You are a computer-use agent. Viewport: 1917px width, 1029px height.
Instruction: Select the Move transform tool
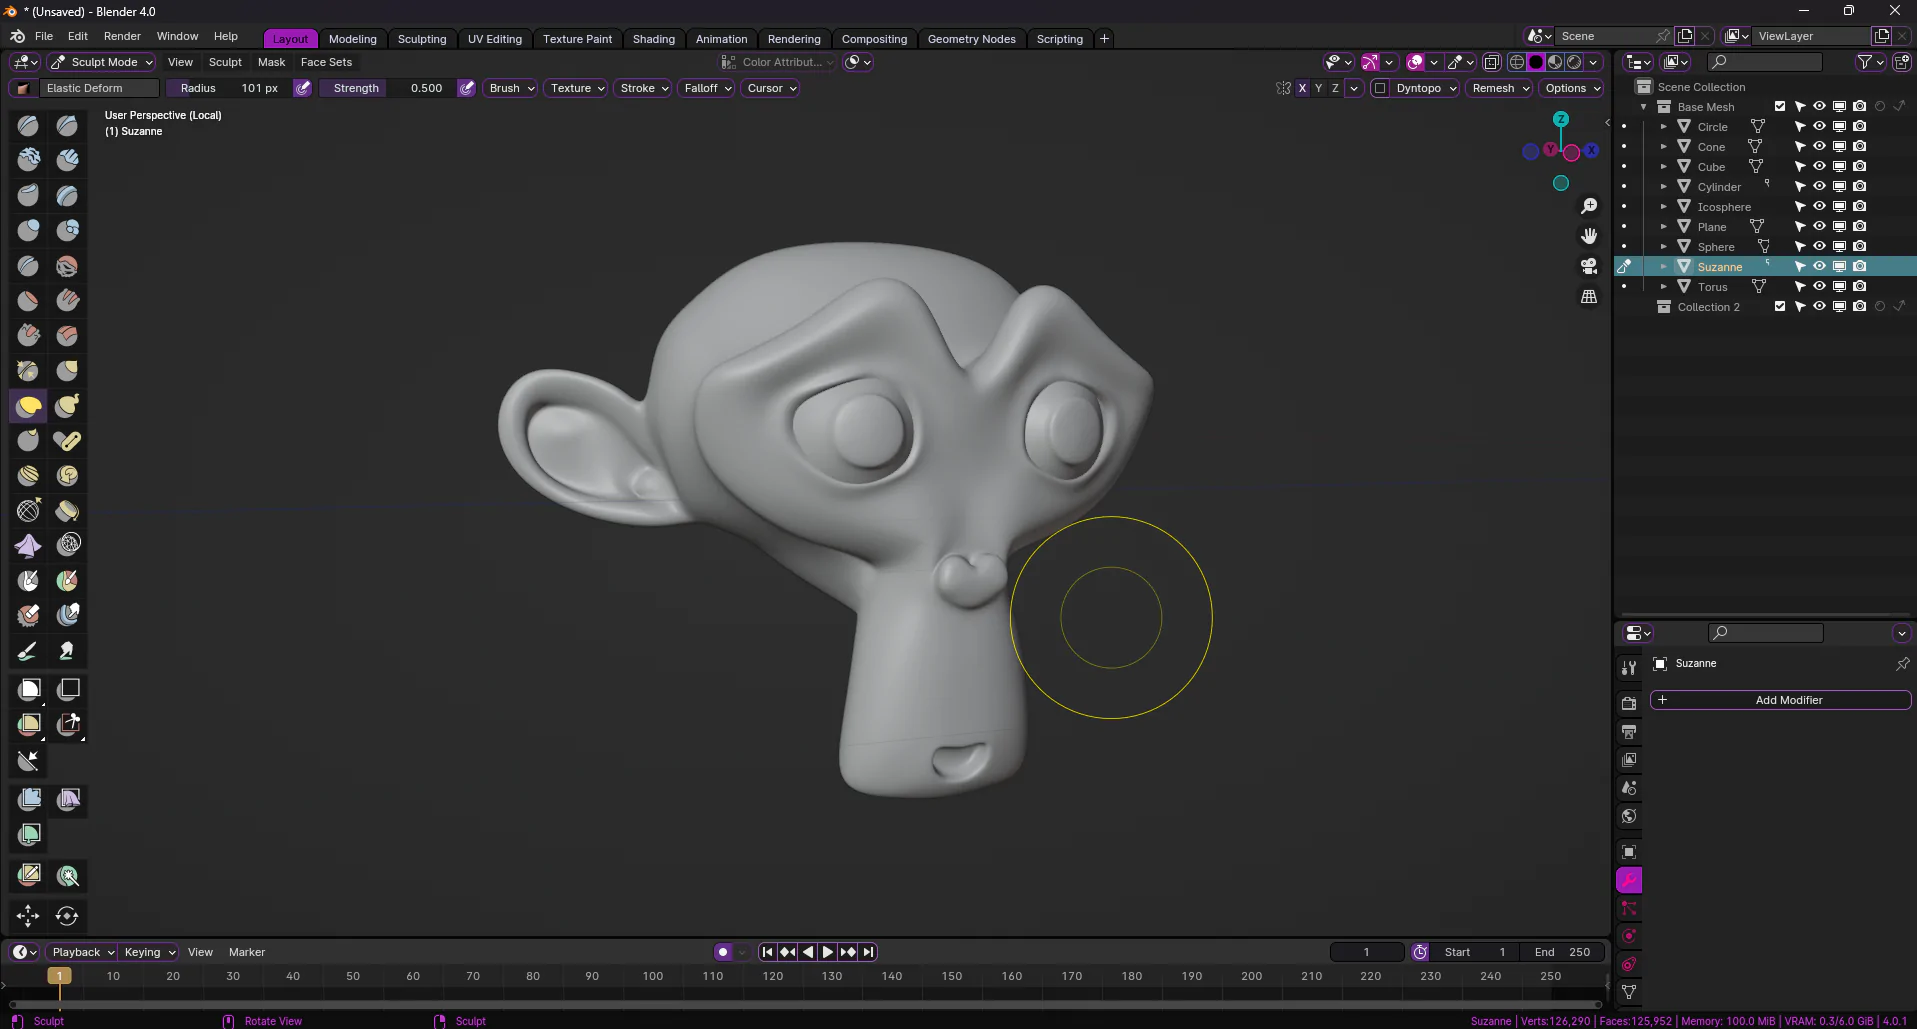28,916
